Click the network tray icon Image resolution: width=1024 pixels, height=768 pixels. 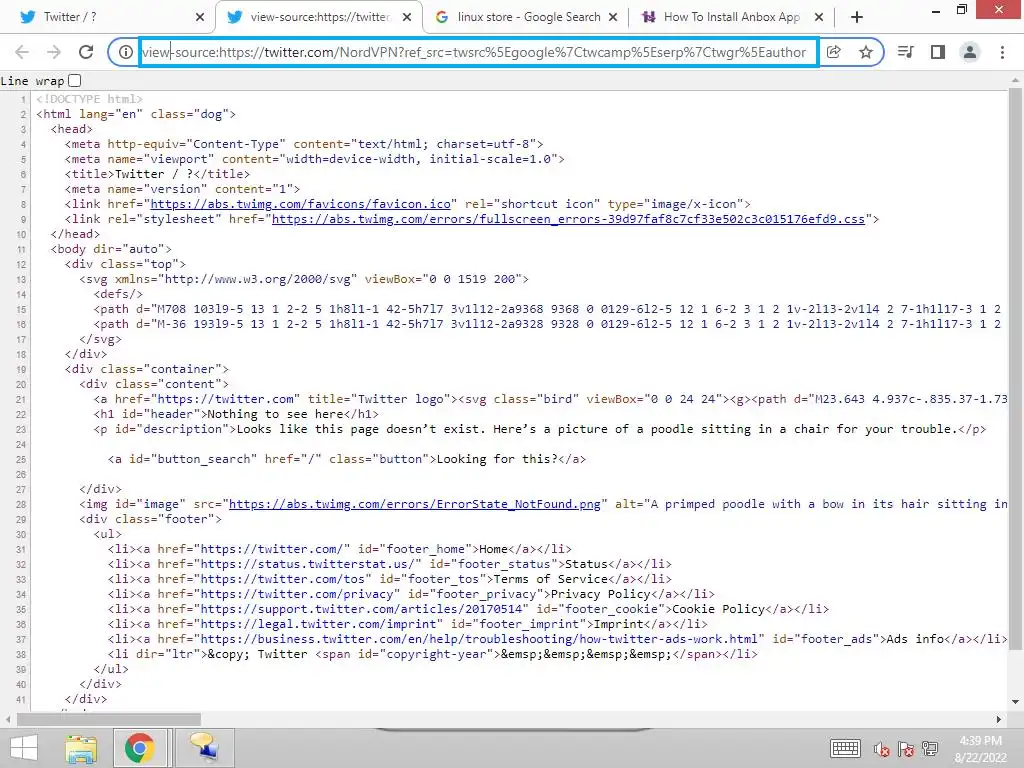tap(930, 749)
